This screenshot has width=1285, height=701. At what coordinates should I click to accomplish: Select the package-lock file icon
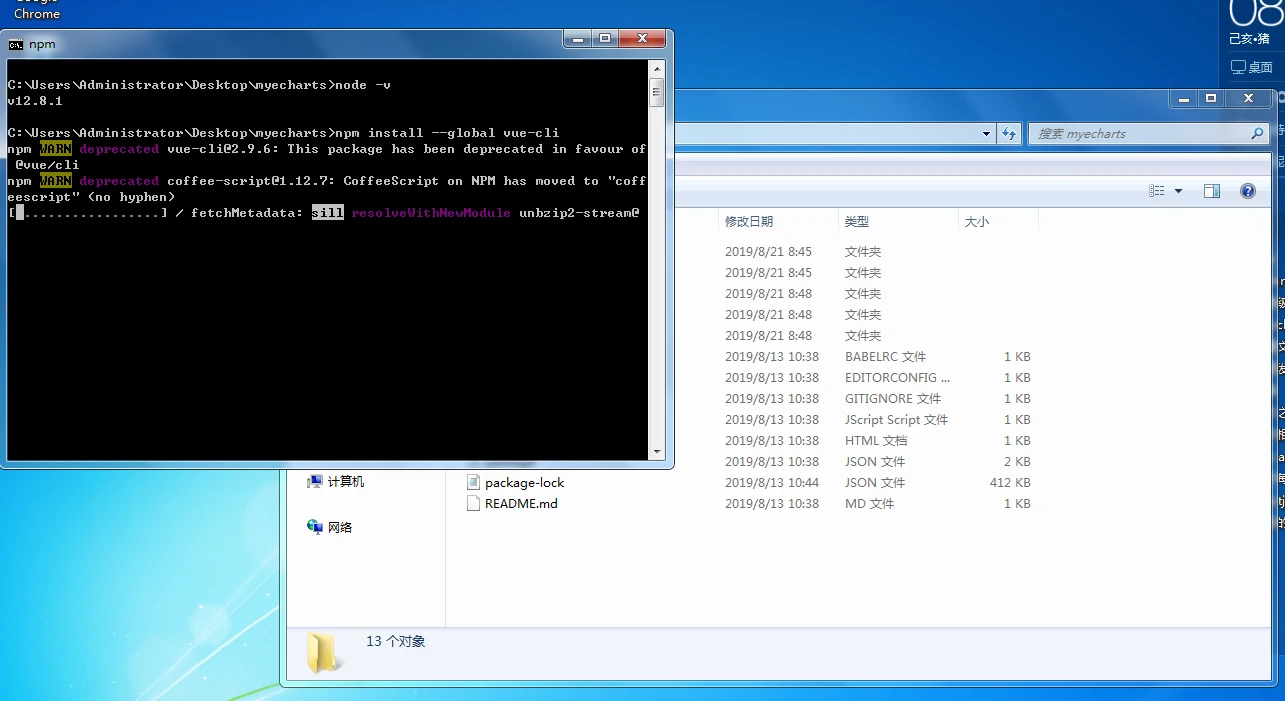474,483
